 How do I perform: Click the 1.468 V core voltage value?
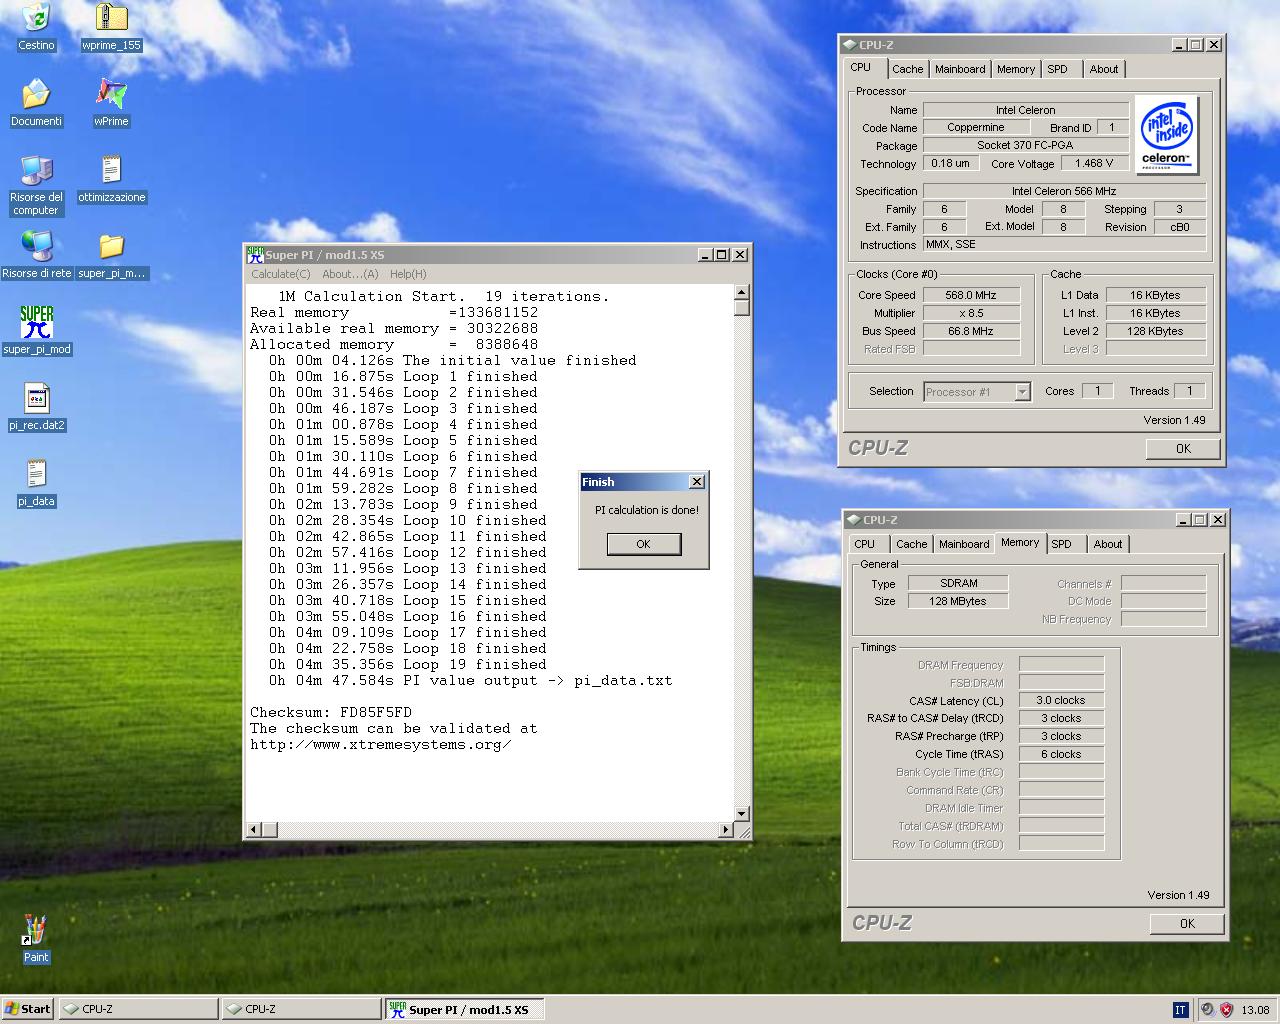pos(1094,163)
